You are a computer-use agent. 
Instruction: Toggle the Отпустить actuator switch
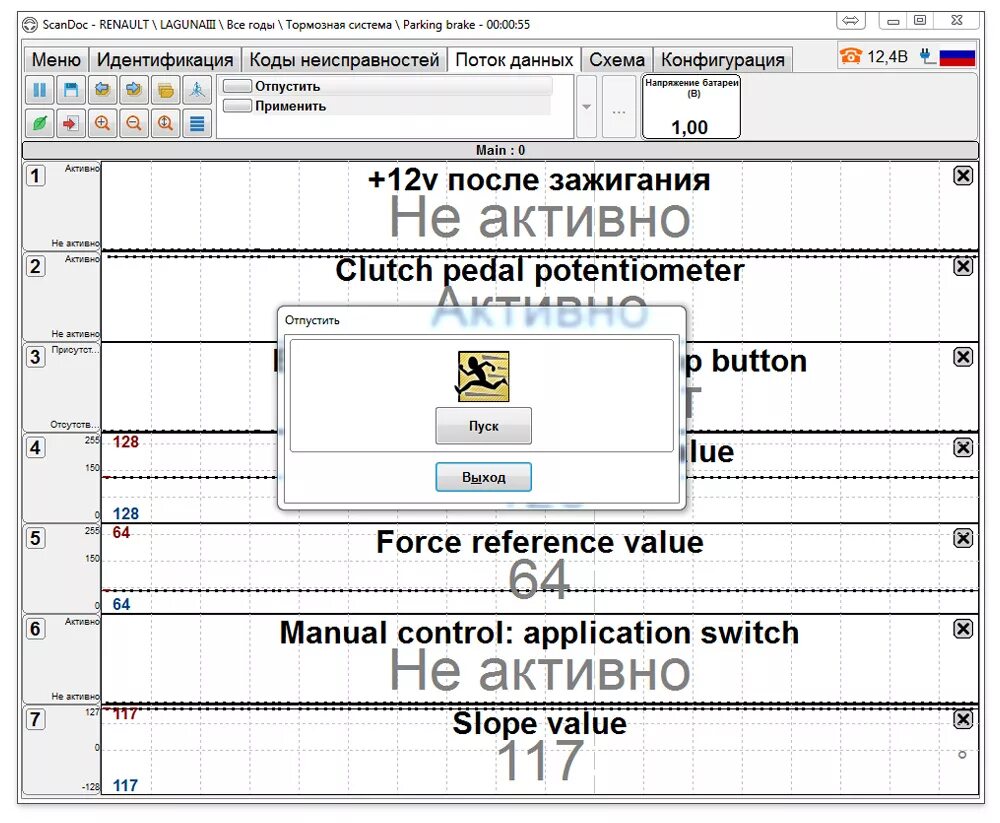point(237,85)
